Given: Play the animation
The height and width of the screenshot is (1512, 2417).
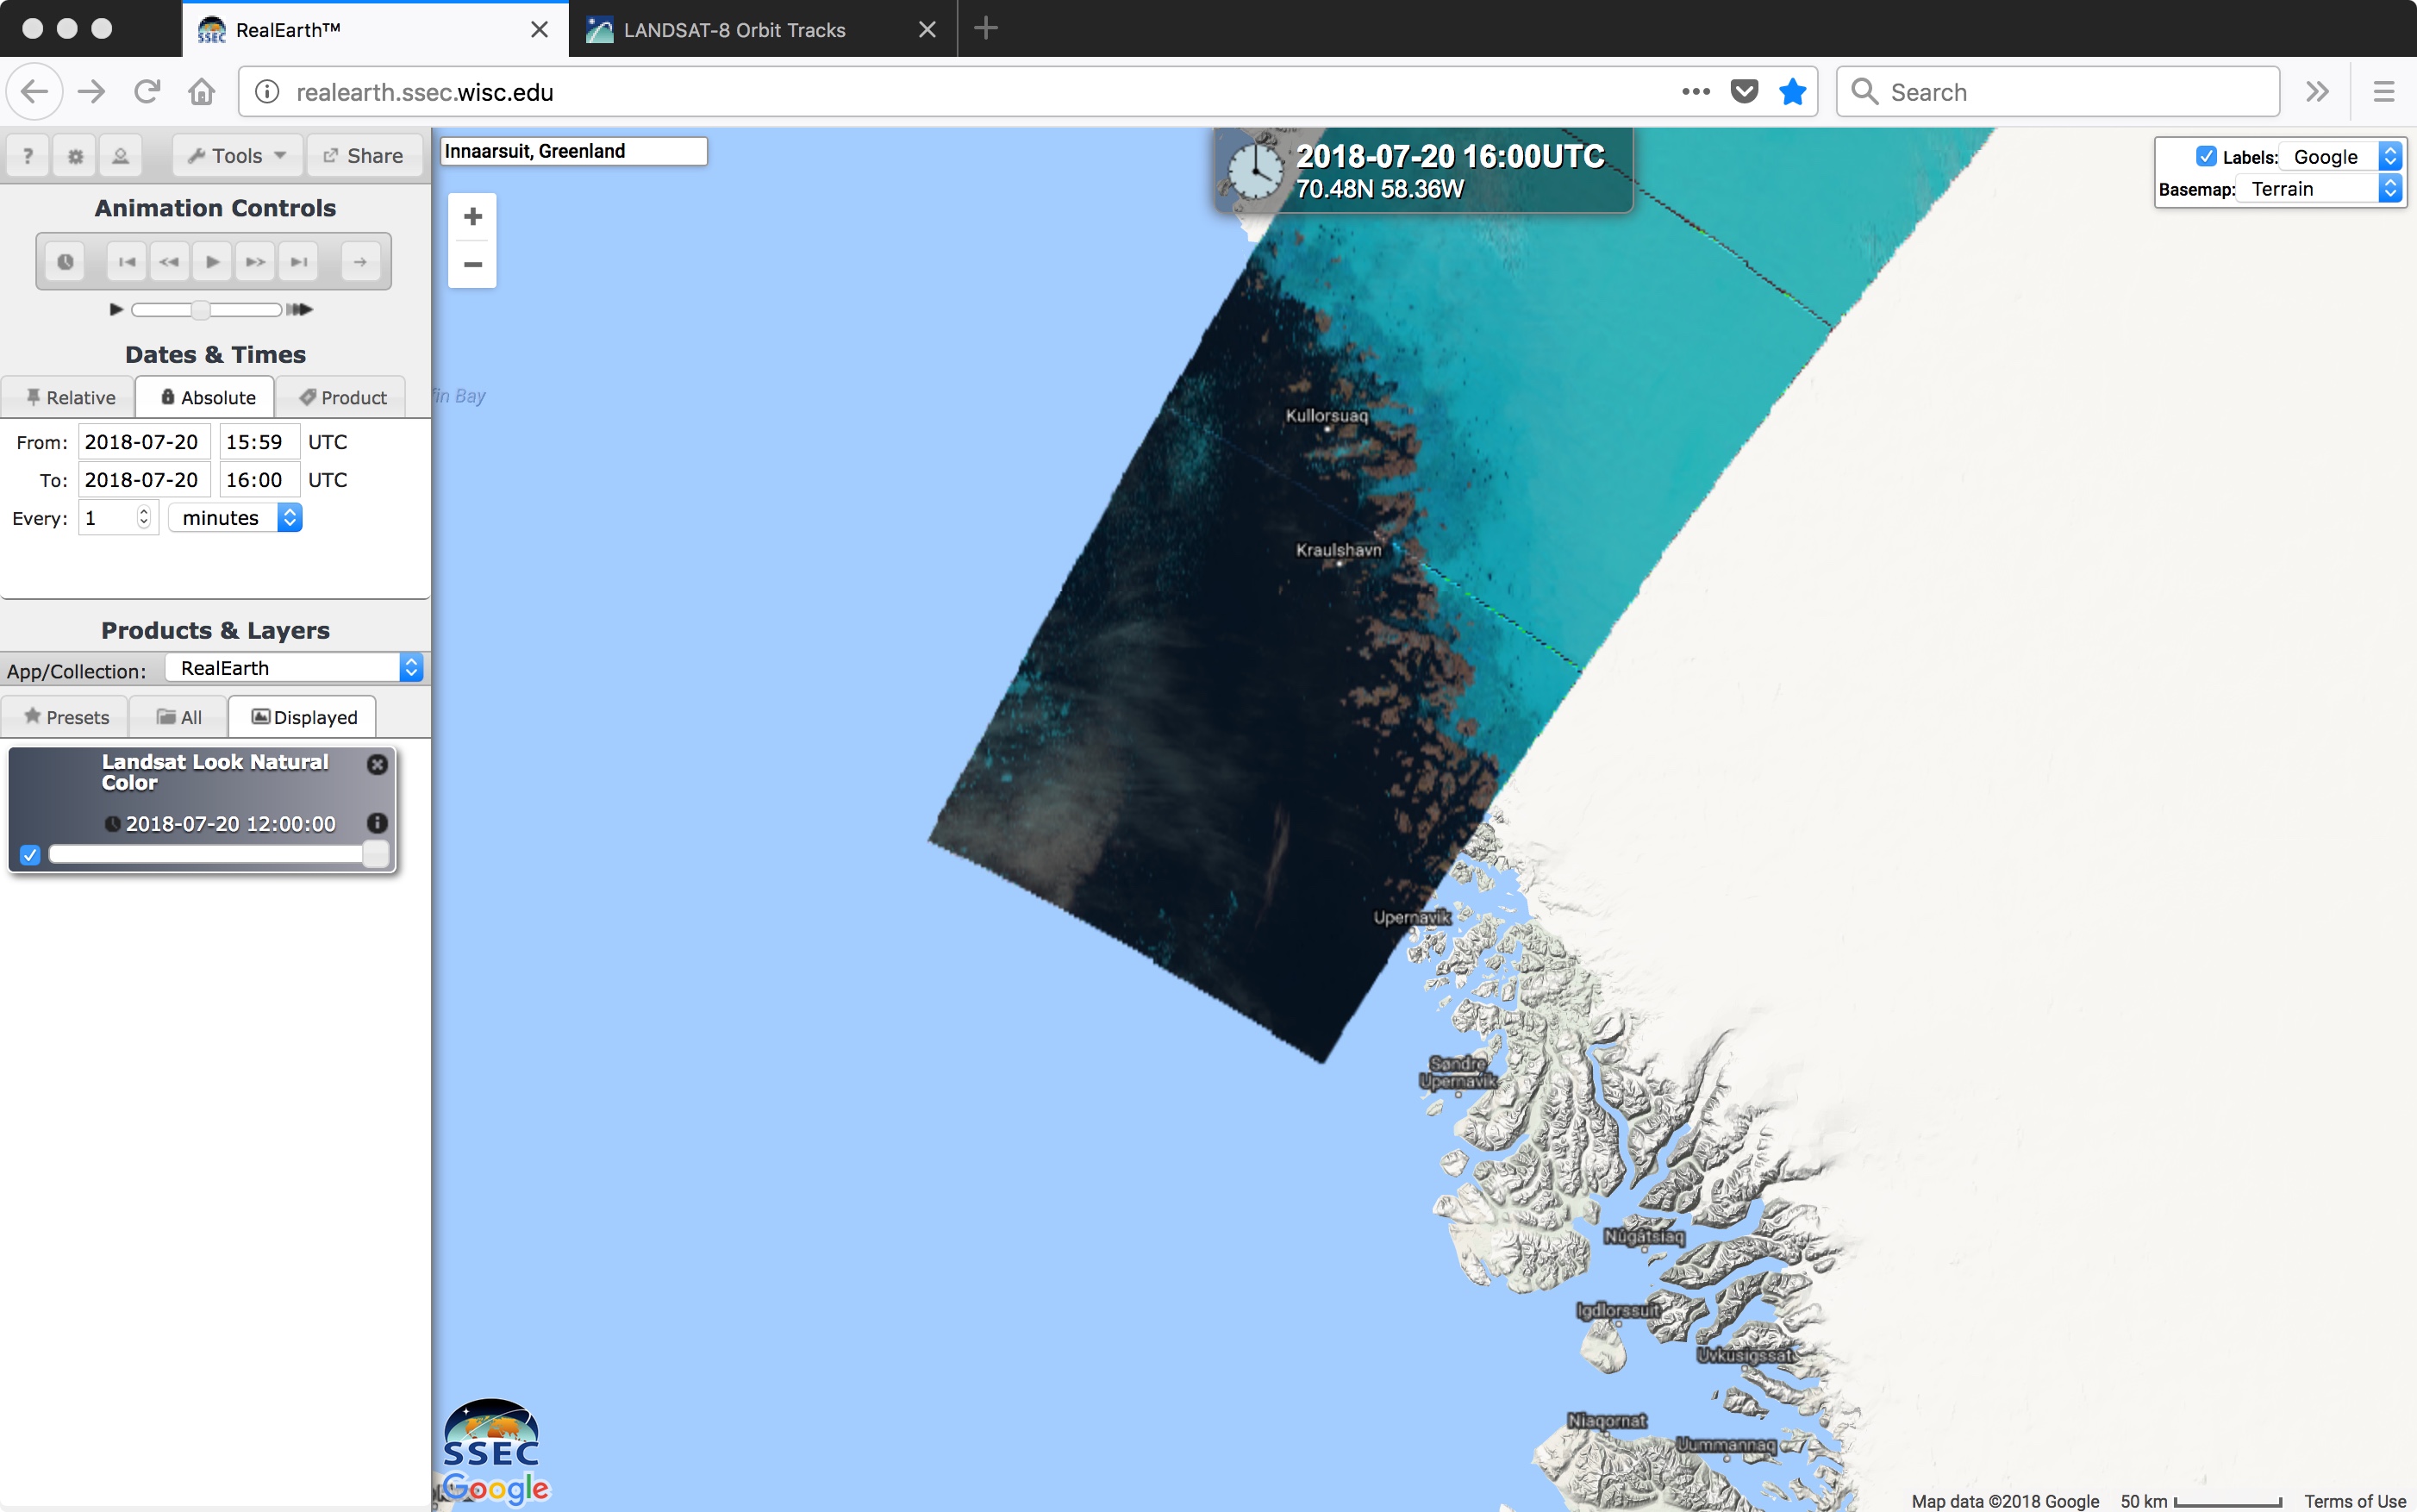Looking at the screenshot, I should pyautogui.click(x=212, y=262).
